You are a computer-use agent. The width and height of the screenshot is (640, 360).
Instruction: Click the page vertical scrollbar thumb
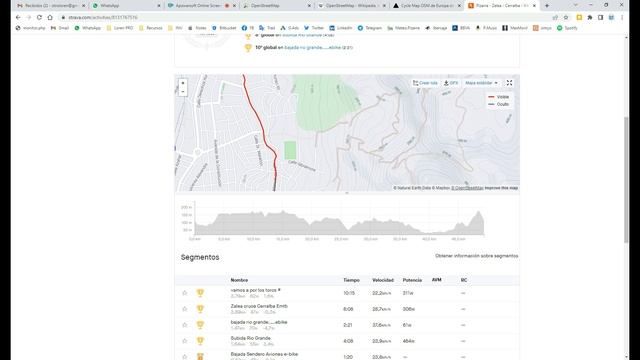click(x=627, y=180)
